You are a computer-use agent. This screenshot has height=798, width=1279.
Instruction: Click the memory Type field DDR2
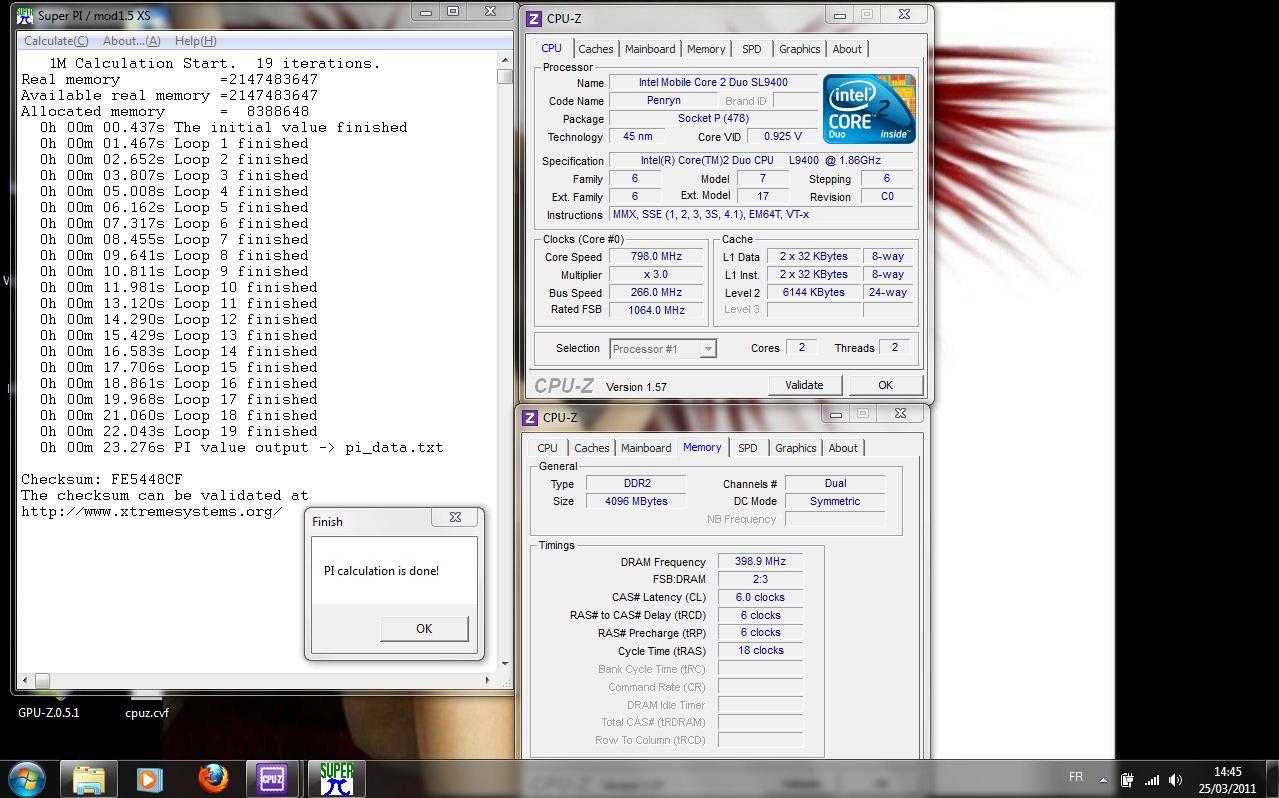click(x=637, y=484)
